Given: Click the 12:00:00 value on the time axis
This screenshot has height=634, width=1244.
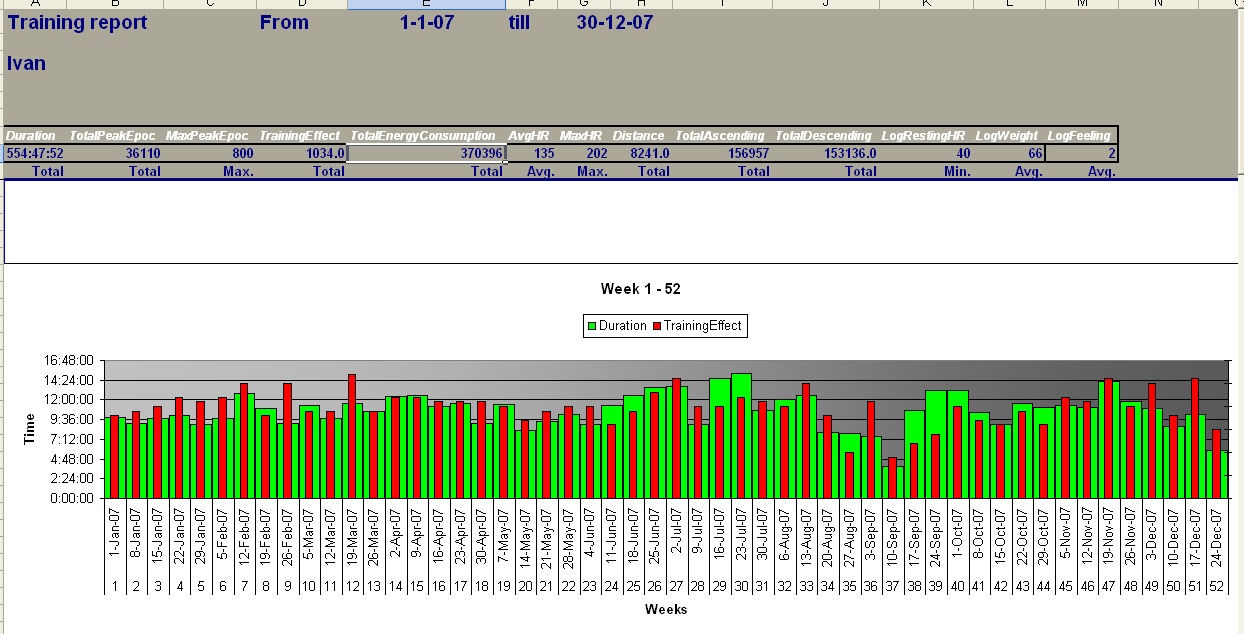Looking at the screenshot, I should coord(70,400).
